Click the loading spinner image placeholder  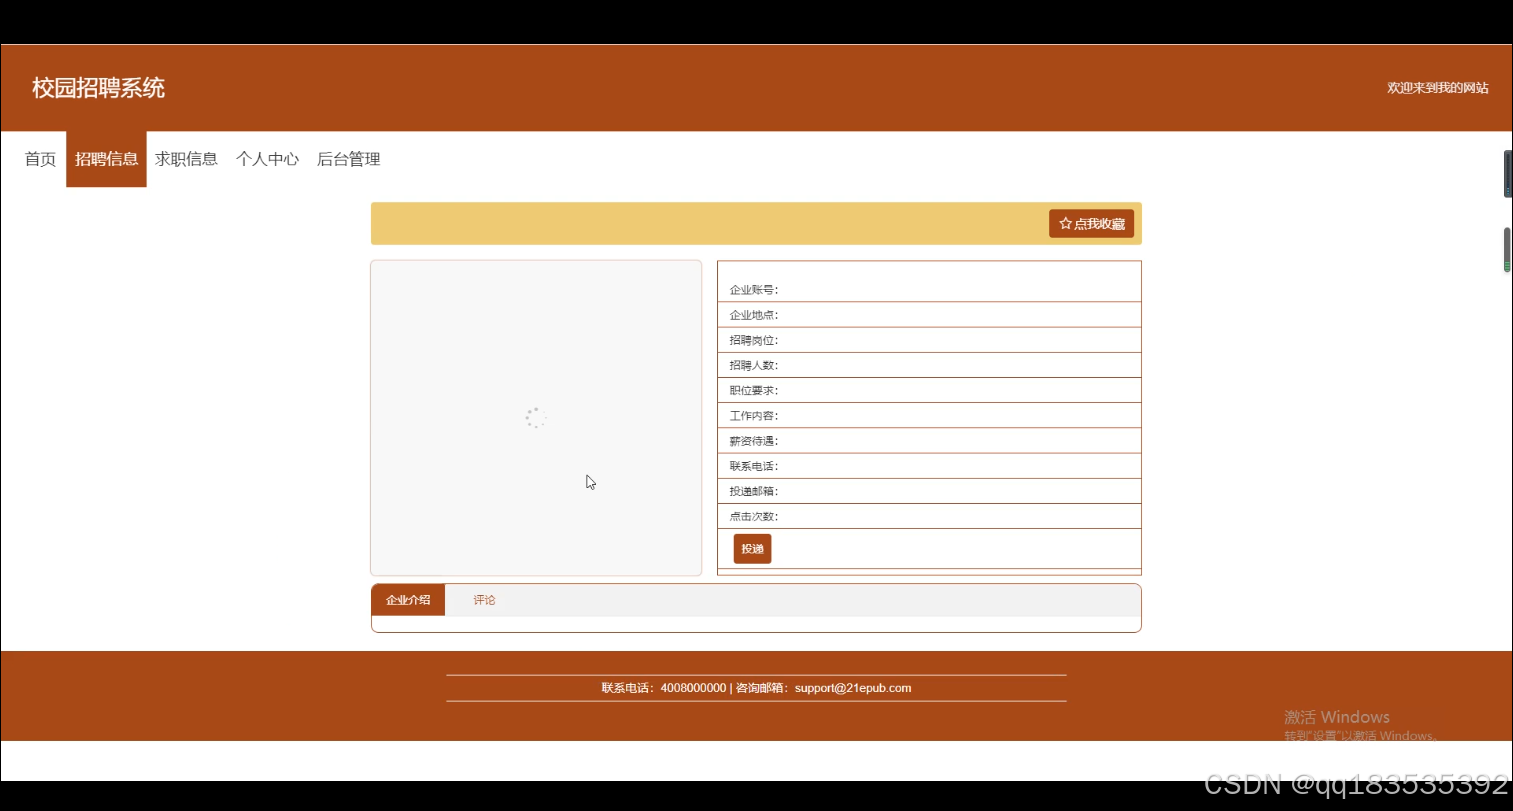click(x=536, y=418)
